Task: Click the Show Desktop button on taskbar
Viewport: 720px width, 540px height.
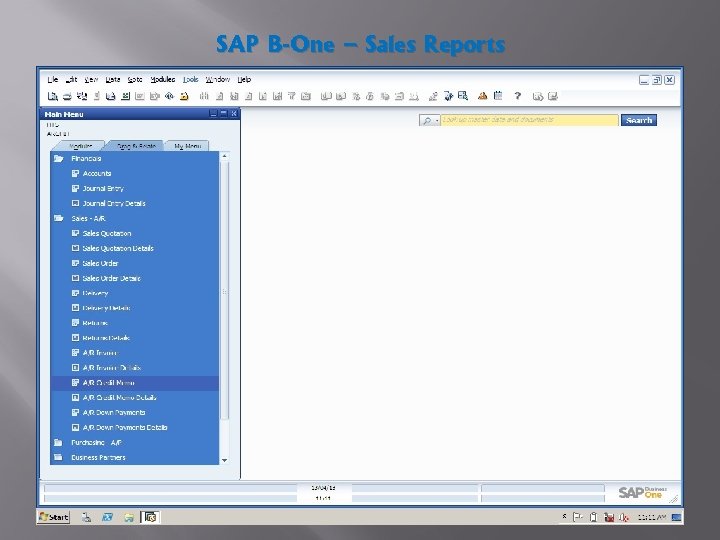Action: click(x=676, y=517)
